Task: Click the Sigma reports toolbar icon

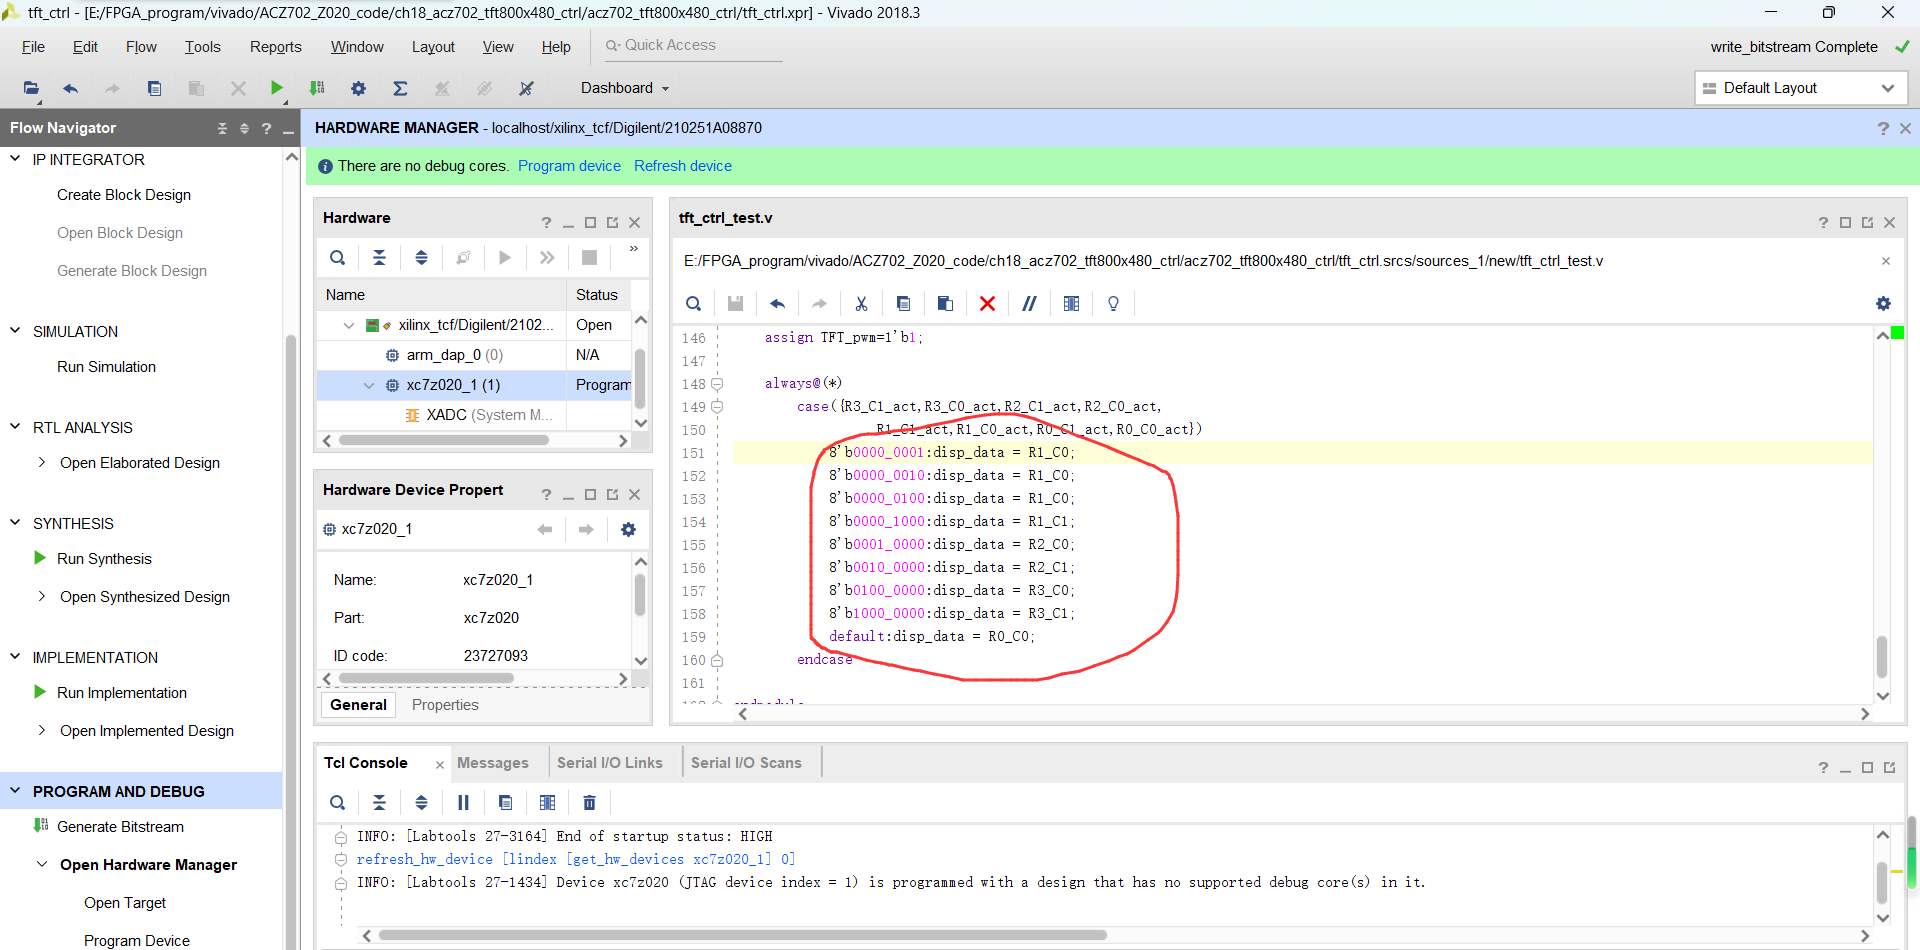Action: coord(400,88)
